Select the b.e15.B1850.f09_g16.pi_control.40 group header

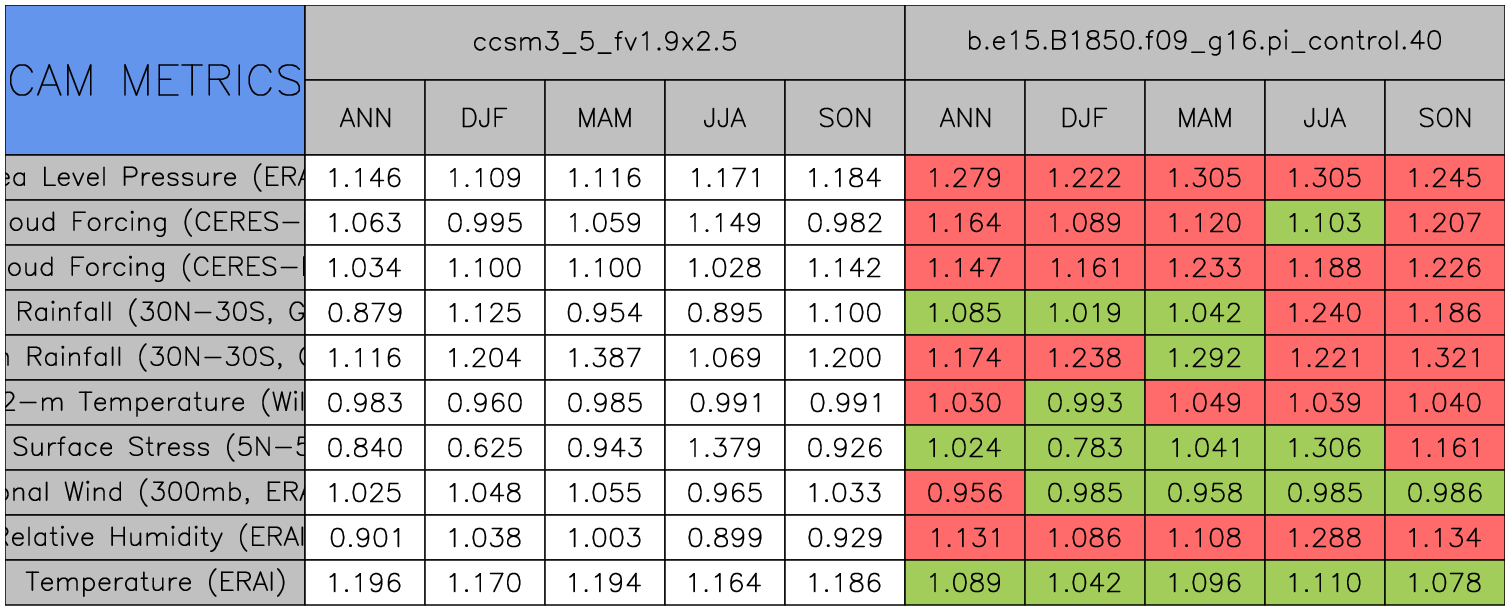(1204, 42)
